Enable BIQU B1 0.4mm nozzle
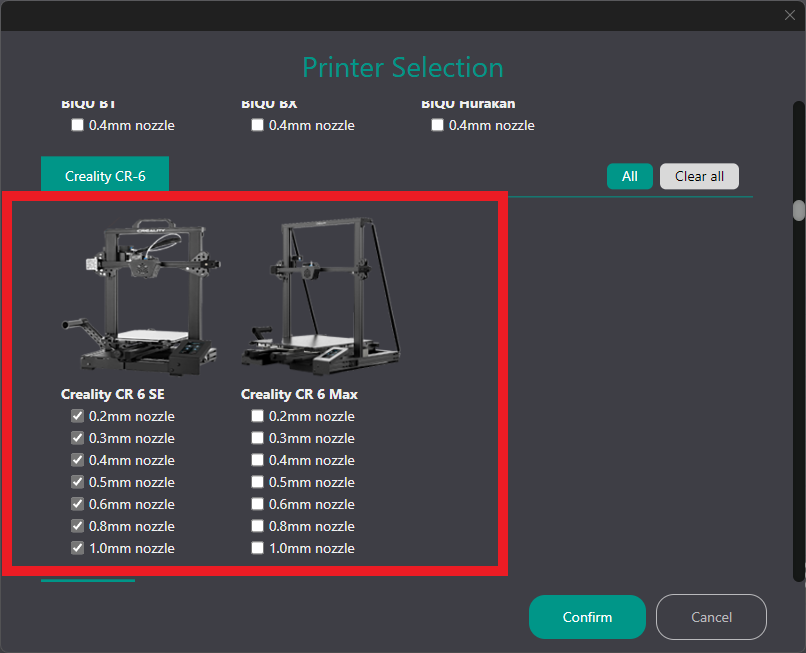 click(77, 125)
